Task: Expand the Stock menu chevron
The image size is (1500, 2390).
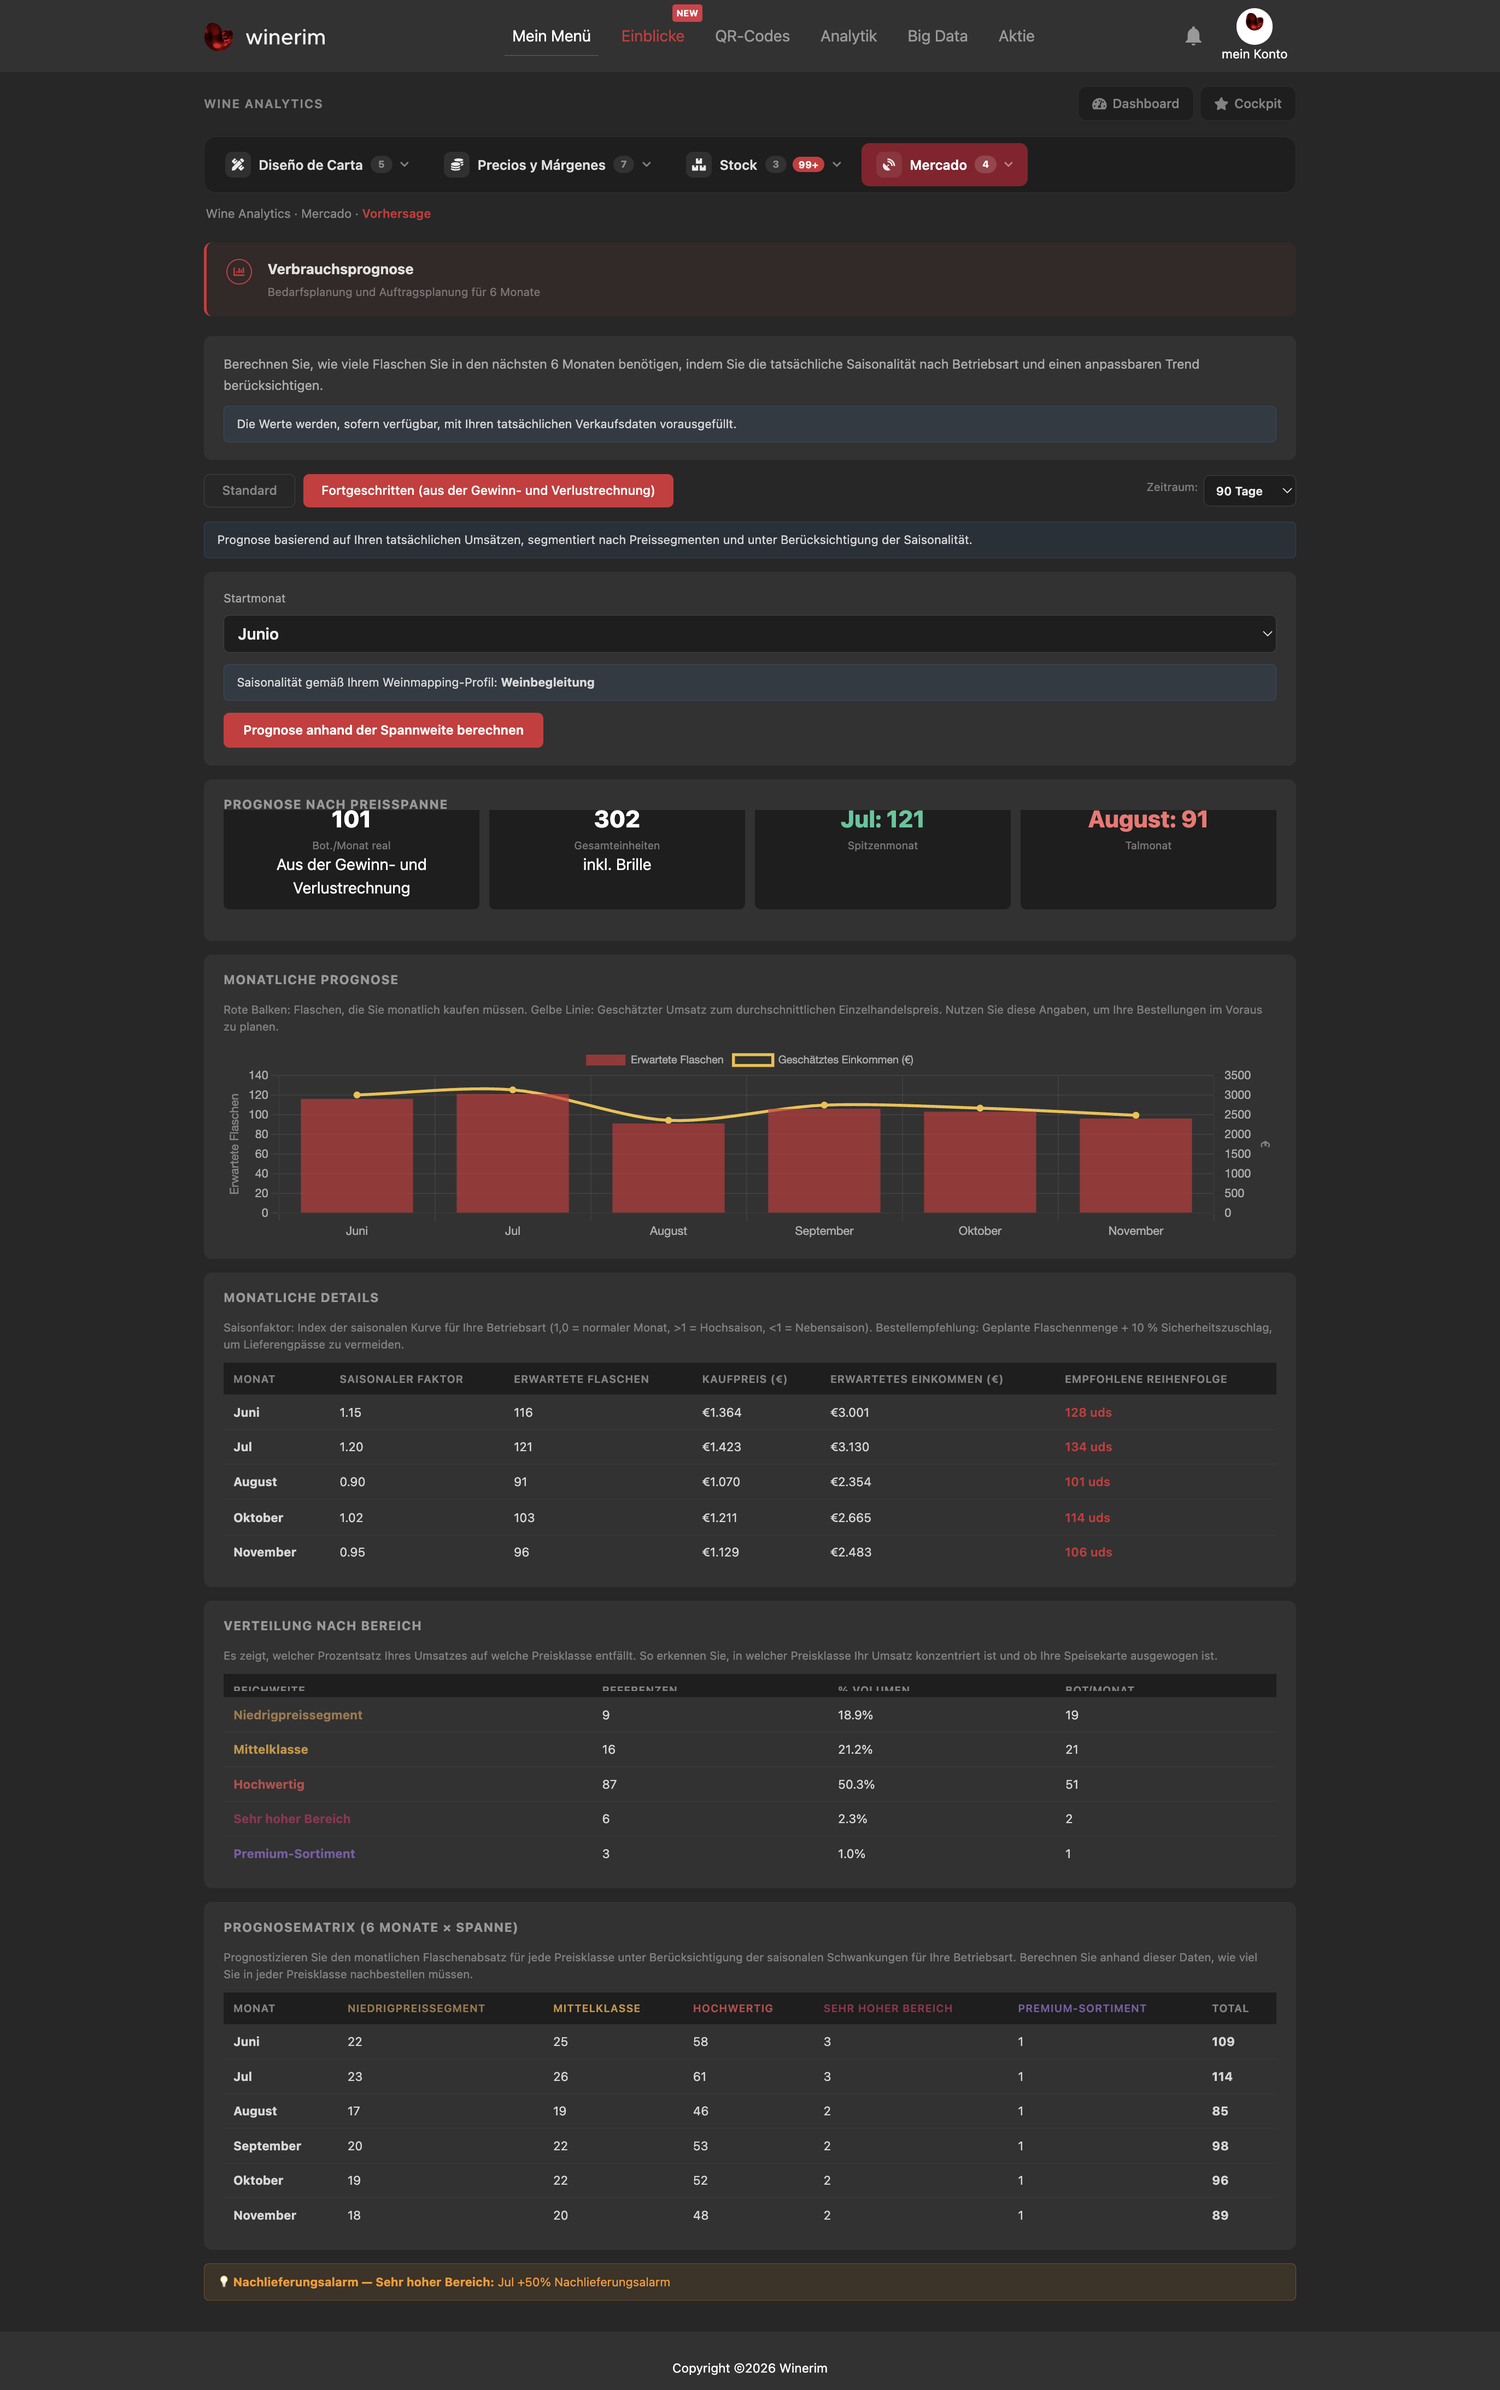Action: click(837, 165)
